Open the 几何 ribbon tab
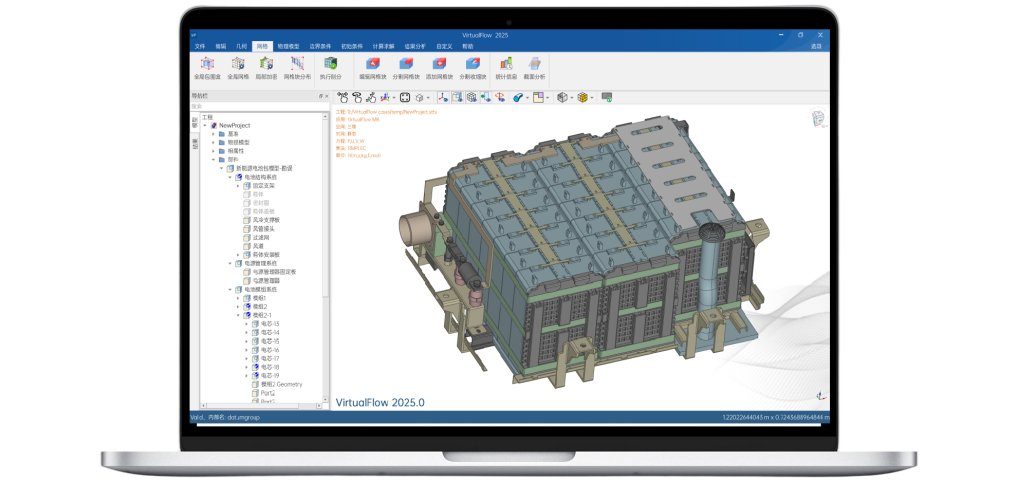The height and width of the screenshot is (501, 1018). click(x=241, y=46)
